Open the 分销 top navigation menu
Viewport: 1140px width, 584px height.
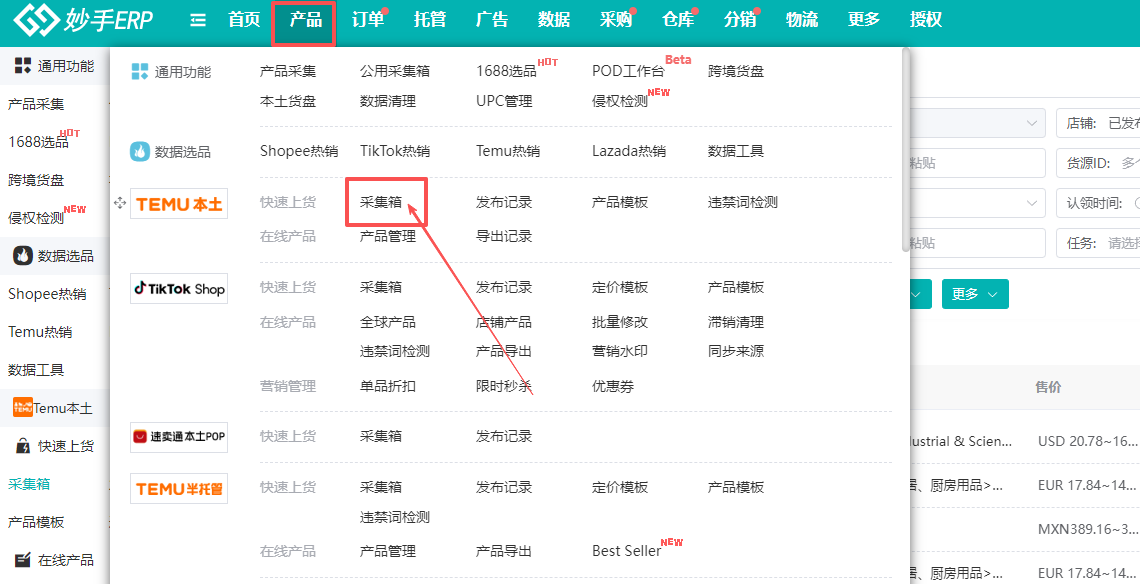tap(740, 20)
